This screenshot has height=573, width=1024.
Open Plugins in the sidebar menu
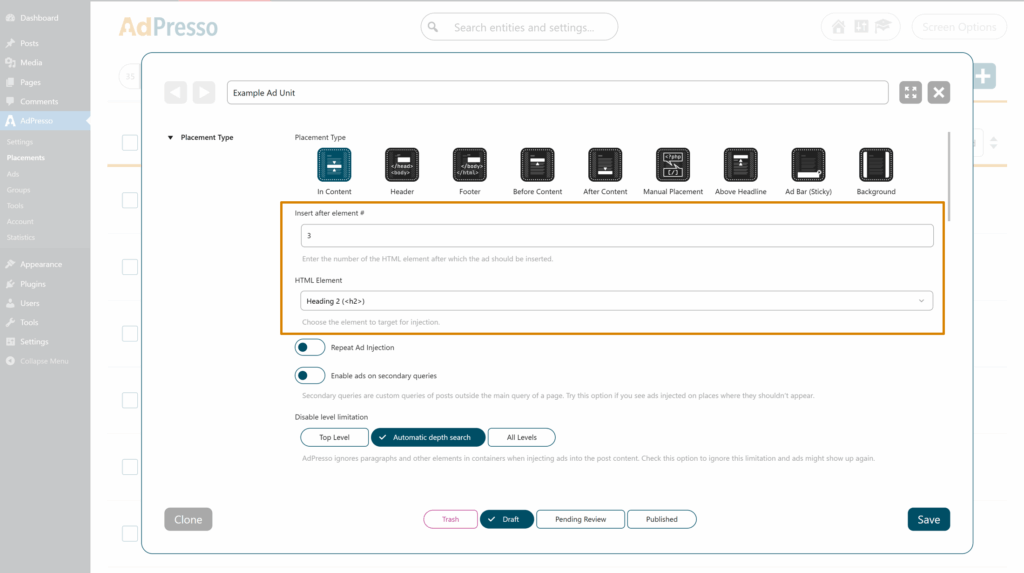[x=33, y=284]
